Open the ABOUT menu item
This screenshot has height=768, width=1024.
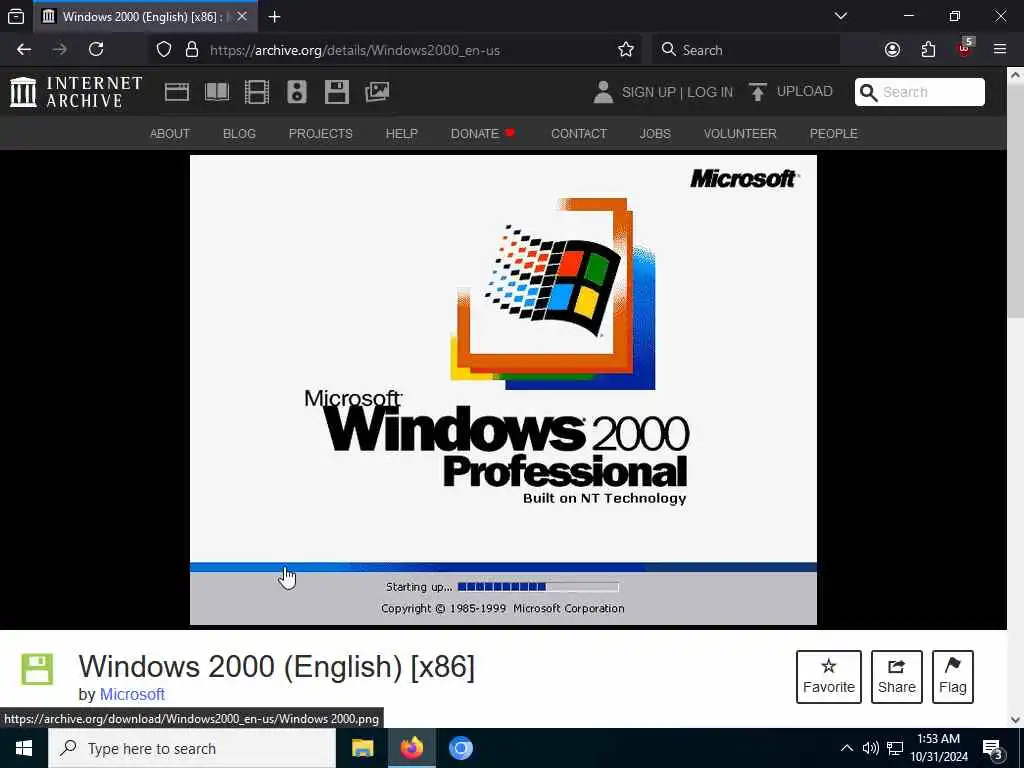[170, 133]
